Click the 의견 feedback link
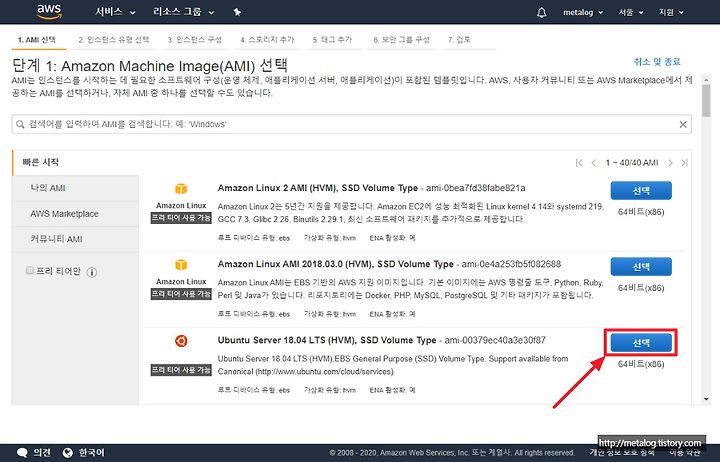 click(42, 453)
